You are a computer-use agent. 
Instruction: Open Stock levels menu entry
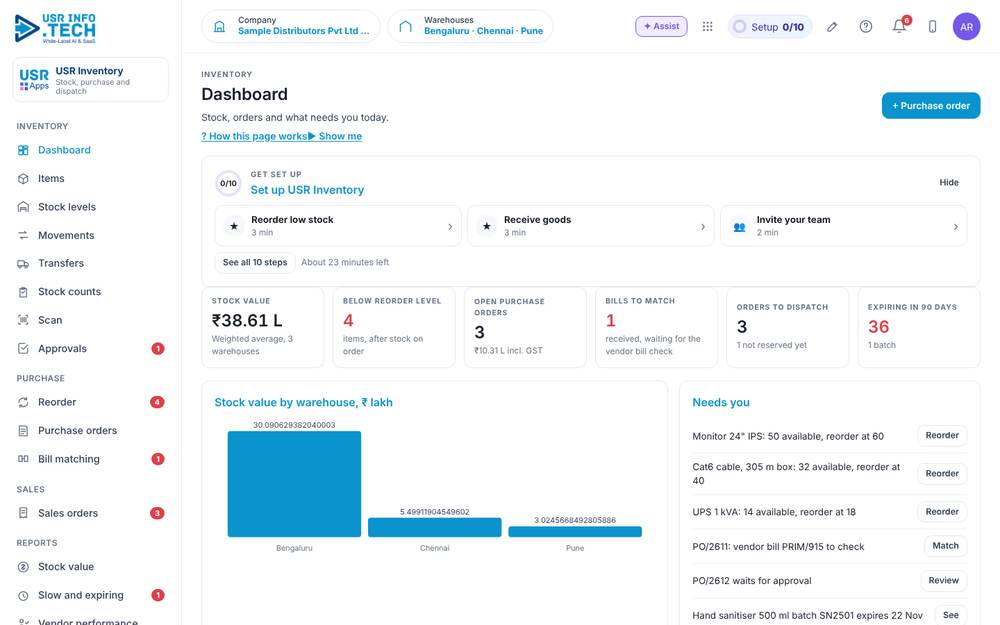tap(91, 207)
